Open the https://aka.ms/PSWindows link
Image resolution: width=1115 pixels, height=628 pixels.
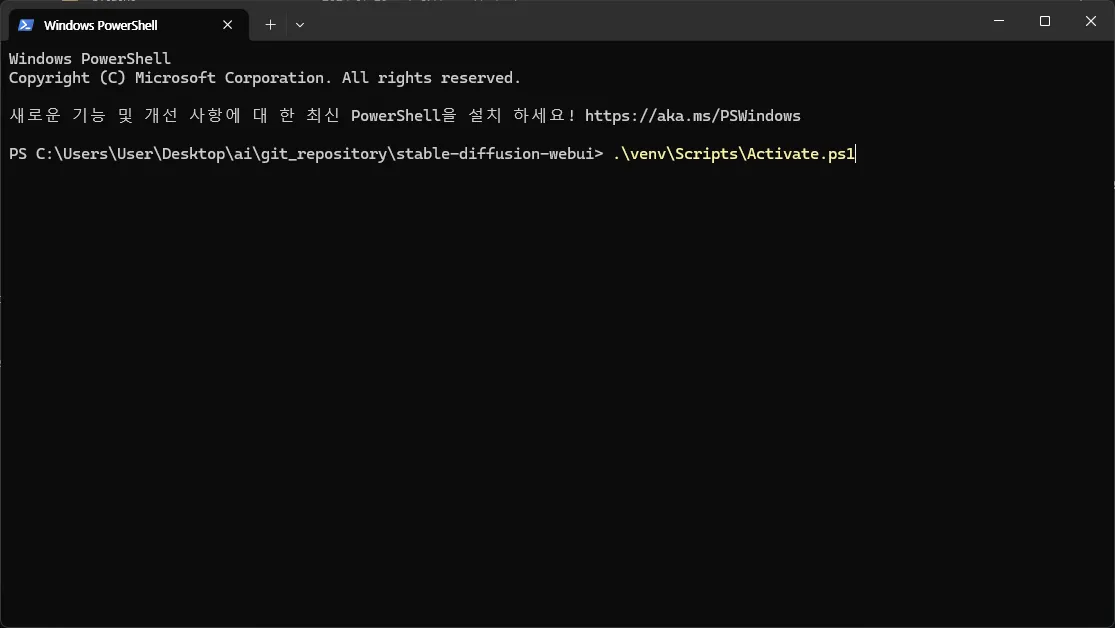click(x=693, y=115)
